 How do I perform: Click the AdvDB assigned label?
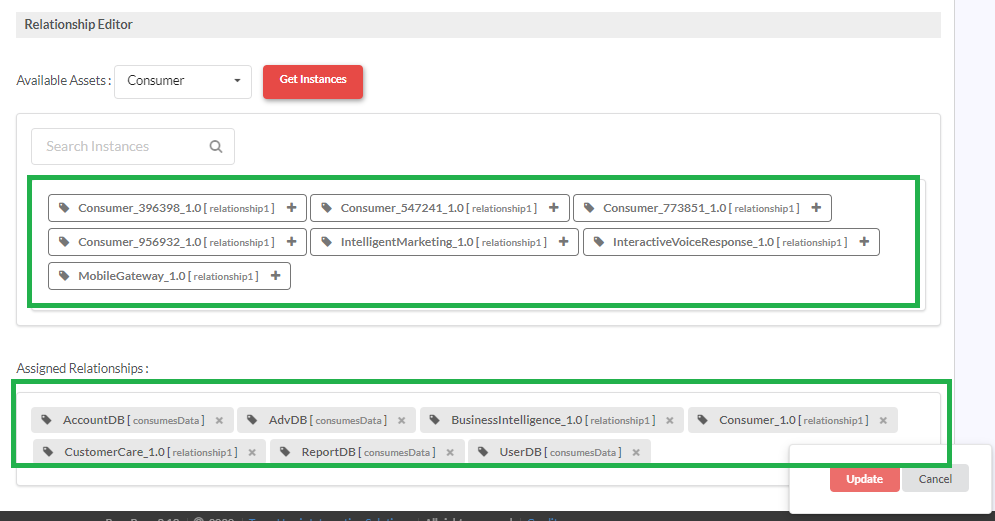point(288,420)
